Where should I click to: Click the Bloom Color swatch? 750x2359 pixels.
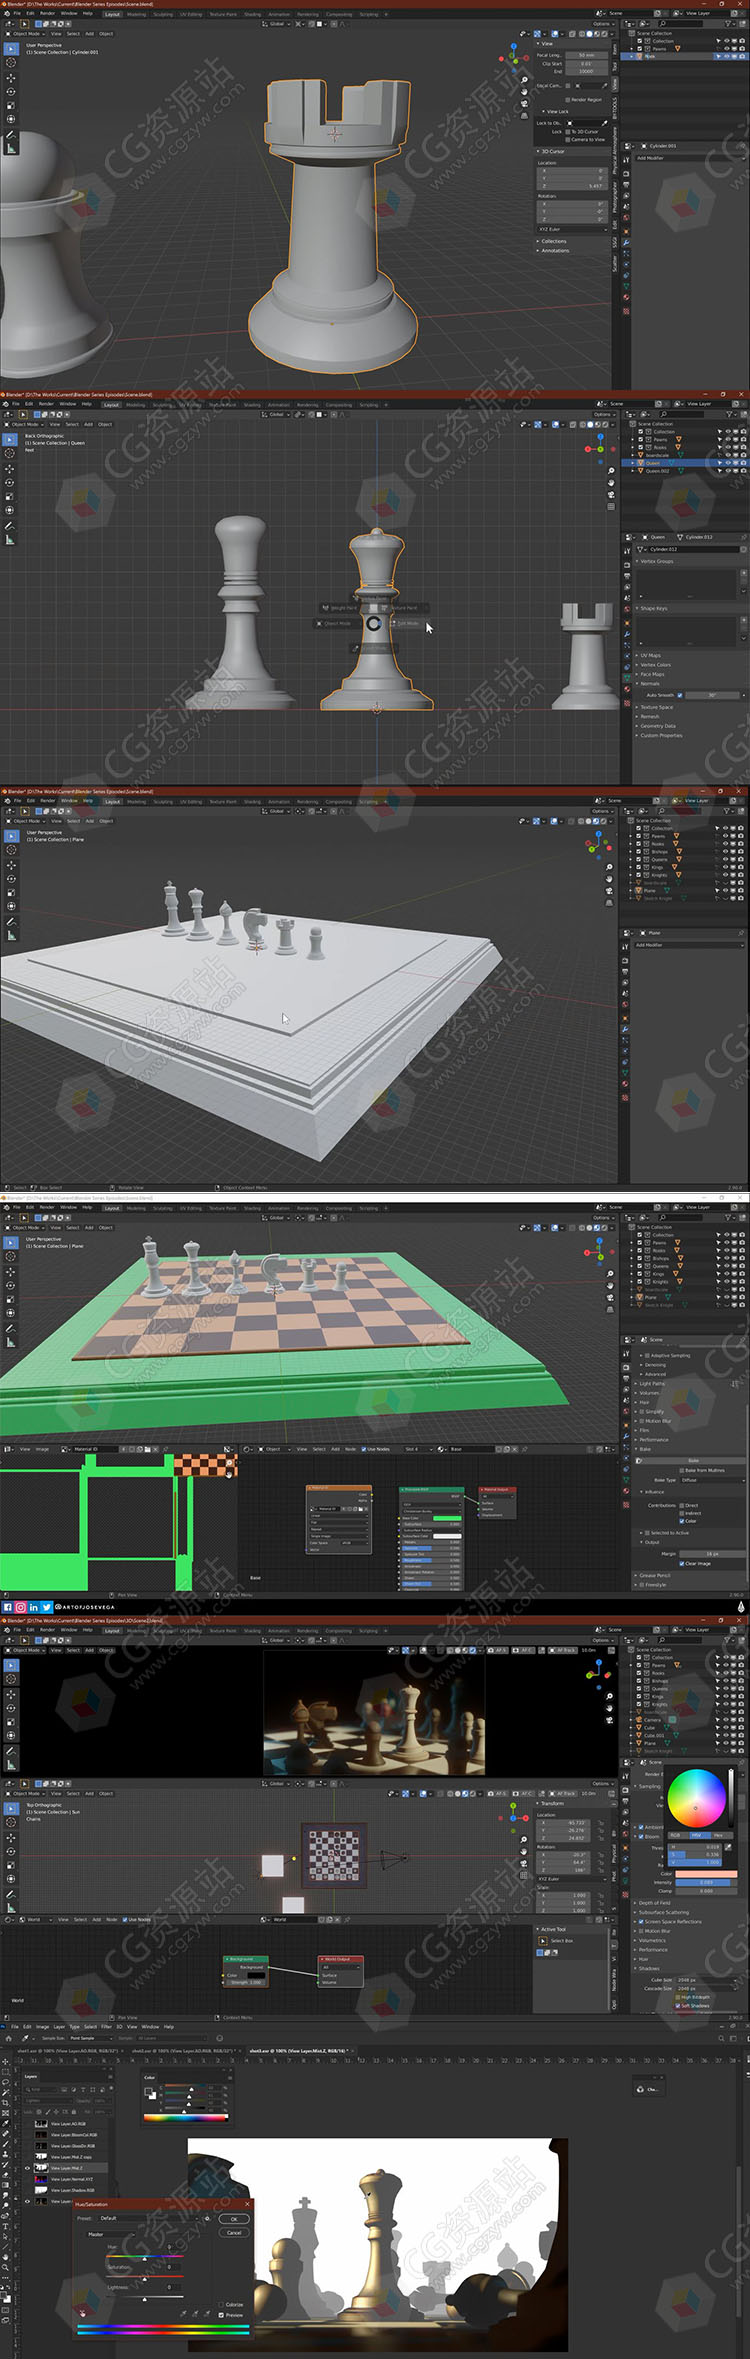click(x=706, y=1874)
